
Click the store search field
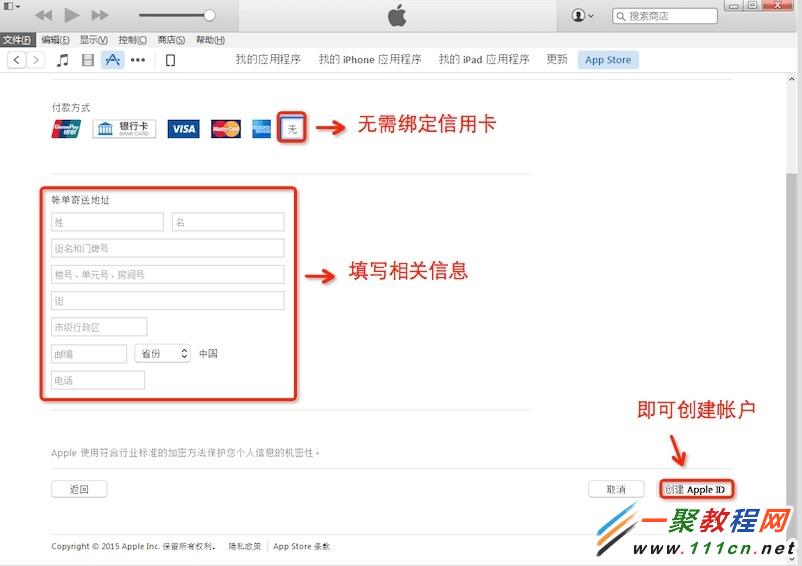664,16
